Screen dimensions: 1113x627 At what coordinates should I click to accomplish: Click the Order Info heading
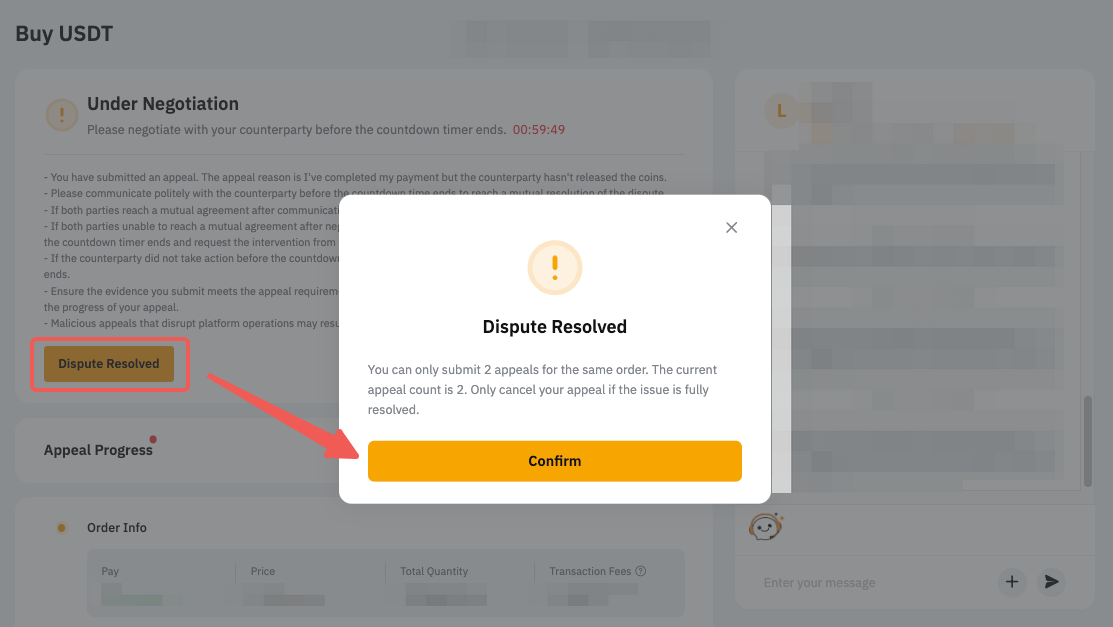pyautogui.click(x=116, y=528)
